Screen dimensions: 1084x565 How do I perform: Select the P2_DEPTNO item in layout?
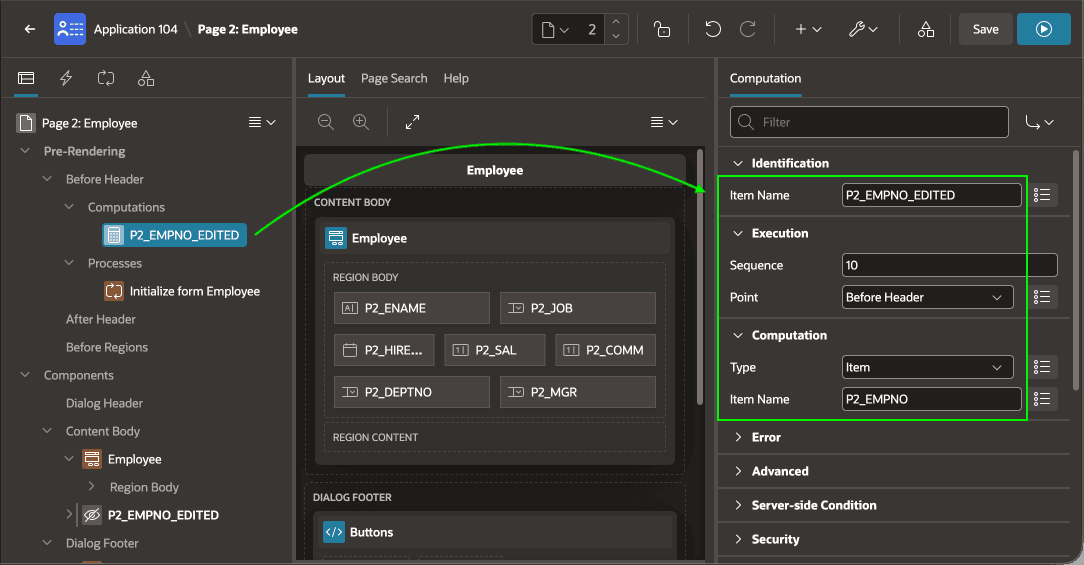[x=412, y=392]
